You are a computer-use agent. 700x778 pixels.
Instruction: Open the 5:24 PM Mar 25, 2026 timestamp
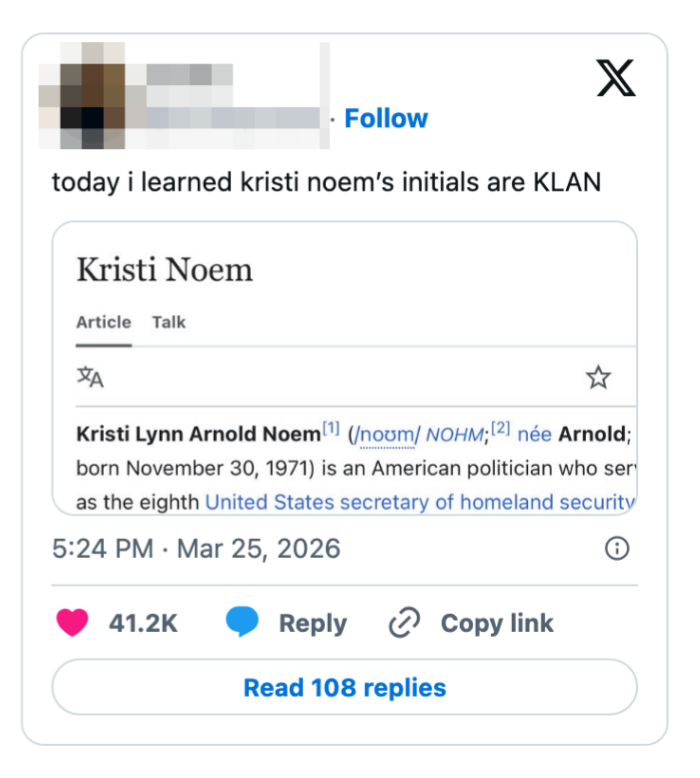click(x=196, y=548)
